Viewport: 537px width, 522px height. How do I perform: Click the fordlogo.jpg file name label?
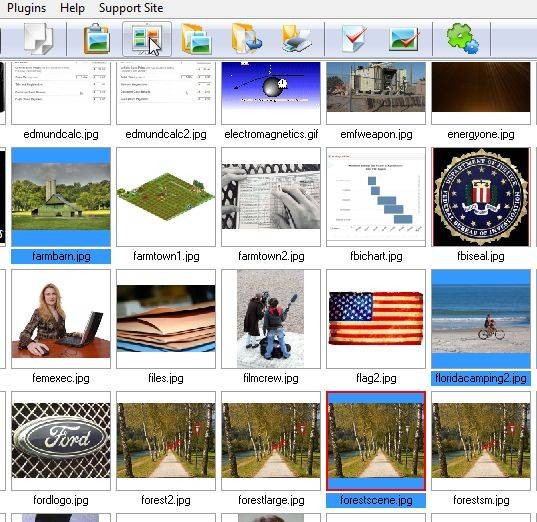[x=61, y=500]
